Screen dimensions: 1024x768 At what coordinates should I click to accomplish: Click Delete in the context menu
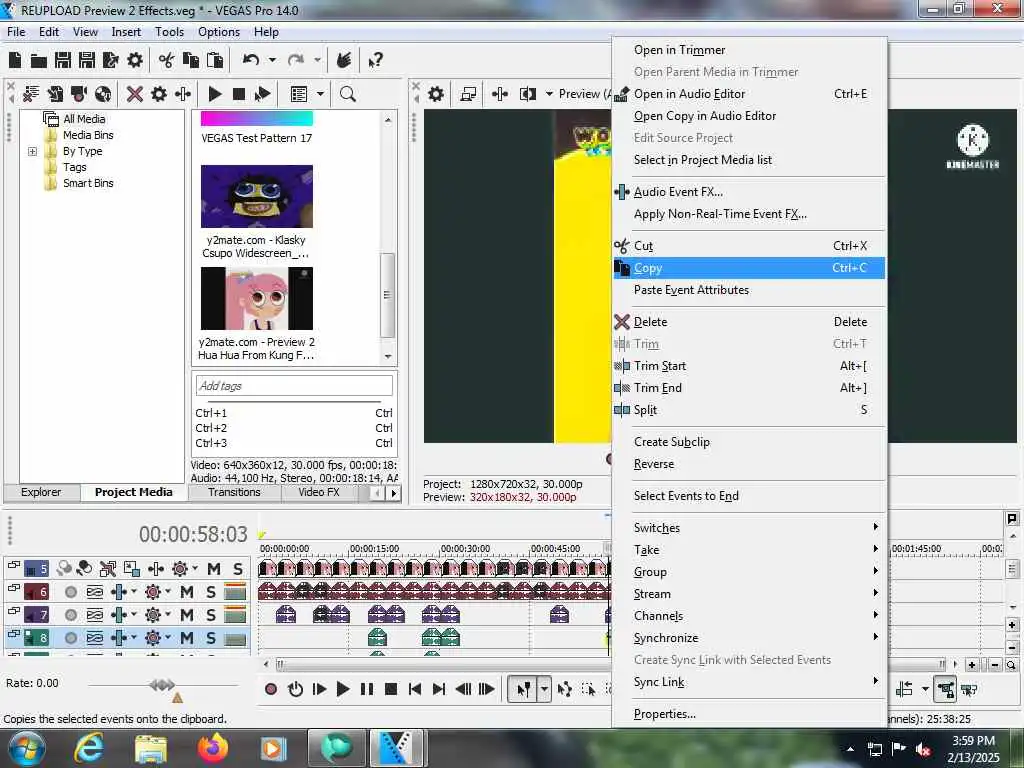(749, 321)
